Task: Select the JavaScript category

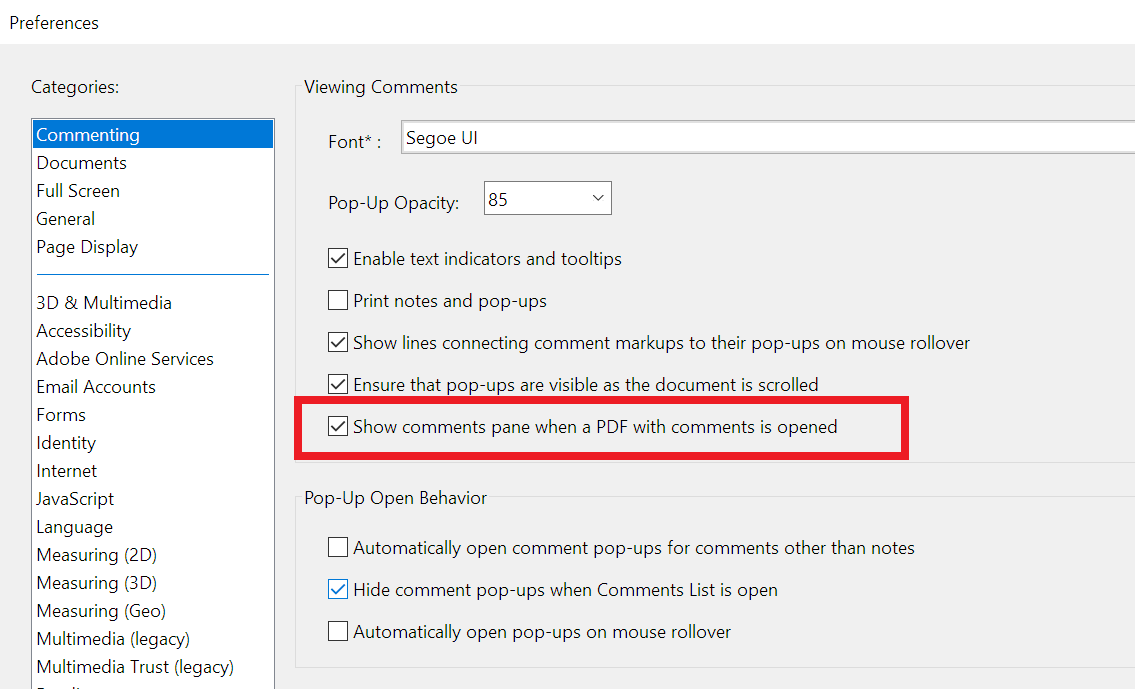Action: pos(75,498)
